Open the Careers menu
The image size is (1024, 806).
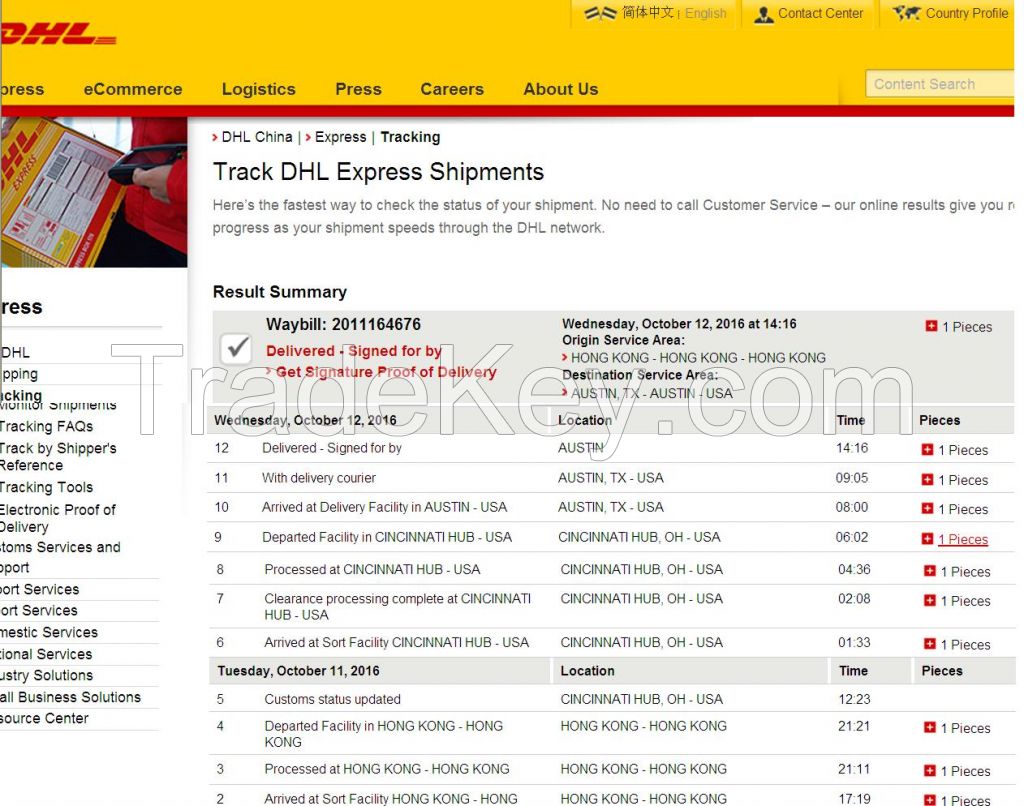[452, 89]
